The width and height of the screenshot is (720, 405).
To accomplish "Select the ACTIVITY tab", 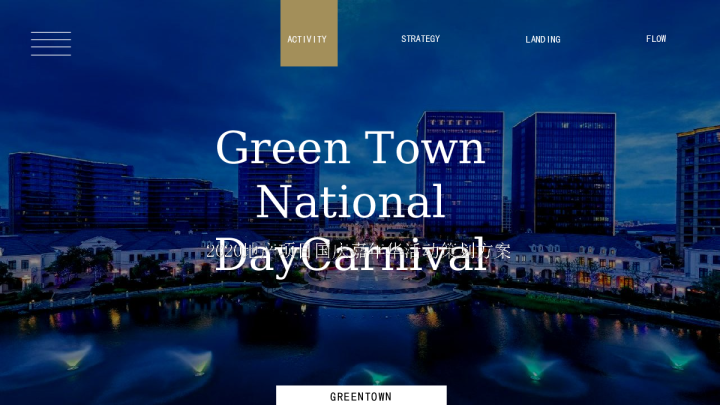I will tap(308, 39).
